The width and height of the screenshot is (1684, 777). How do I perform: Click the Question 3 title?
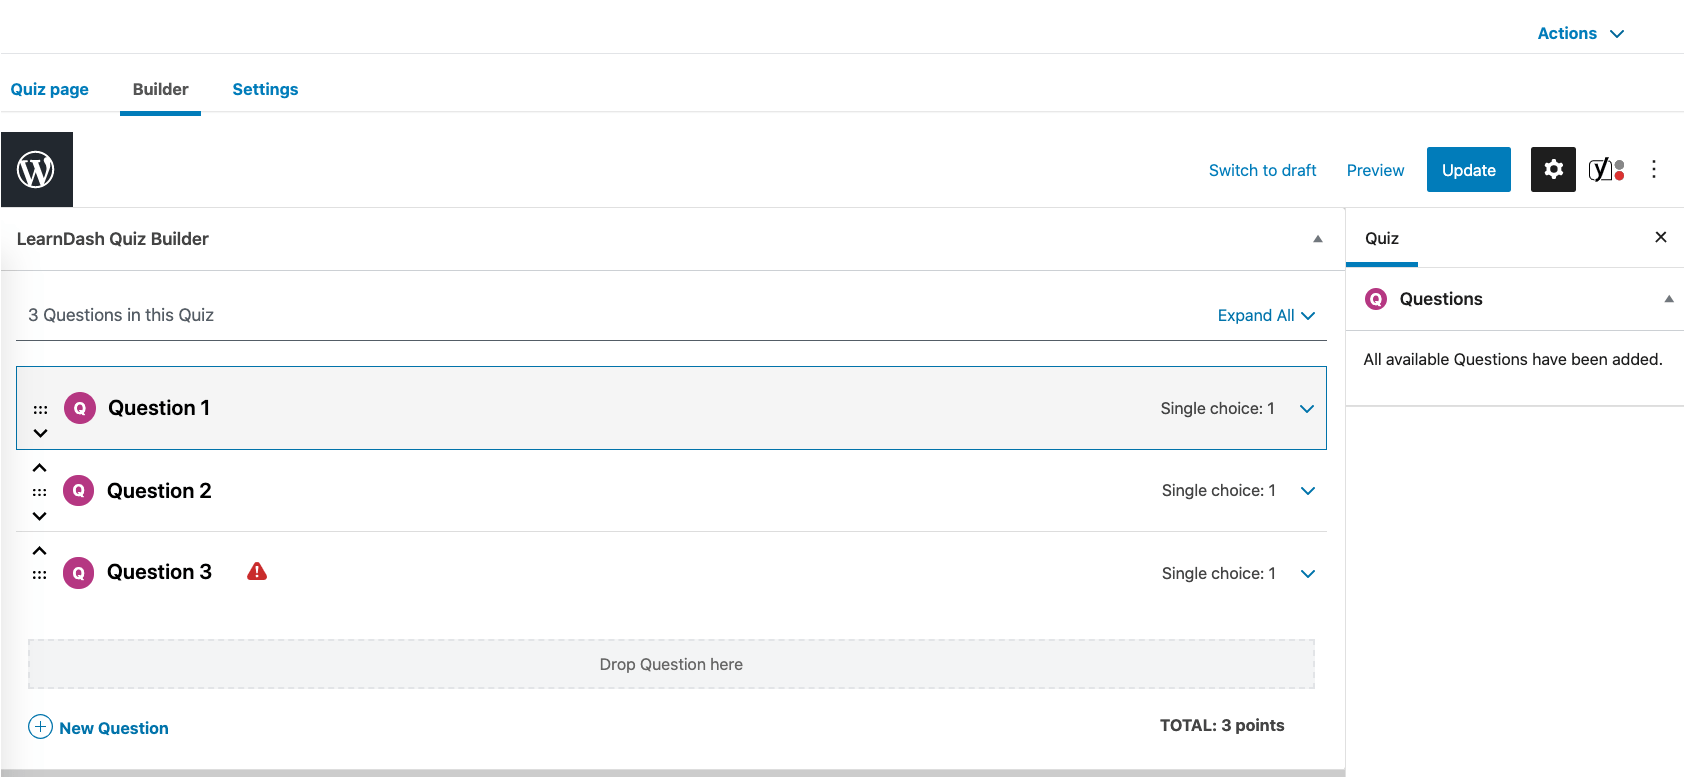click(159, 572)
